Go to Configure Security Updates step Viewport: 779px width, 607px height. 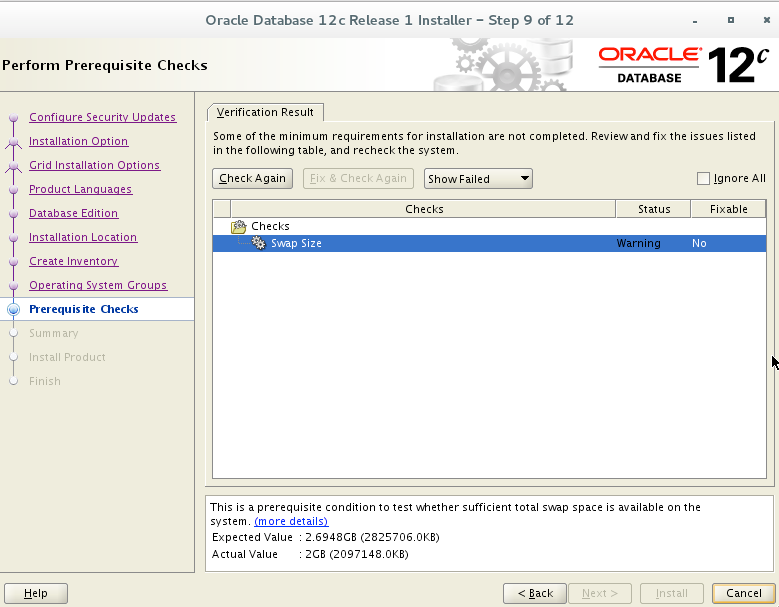[x=102, y=117]
